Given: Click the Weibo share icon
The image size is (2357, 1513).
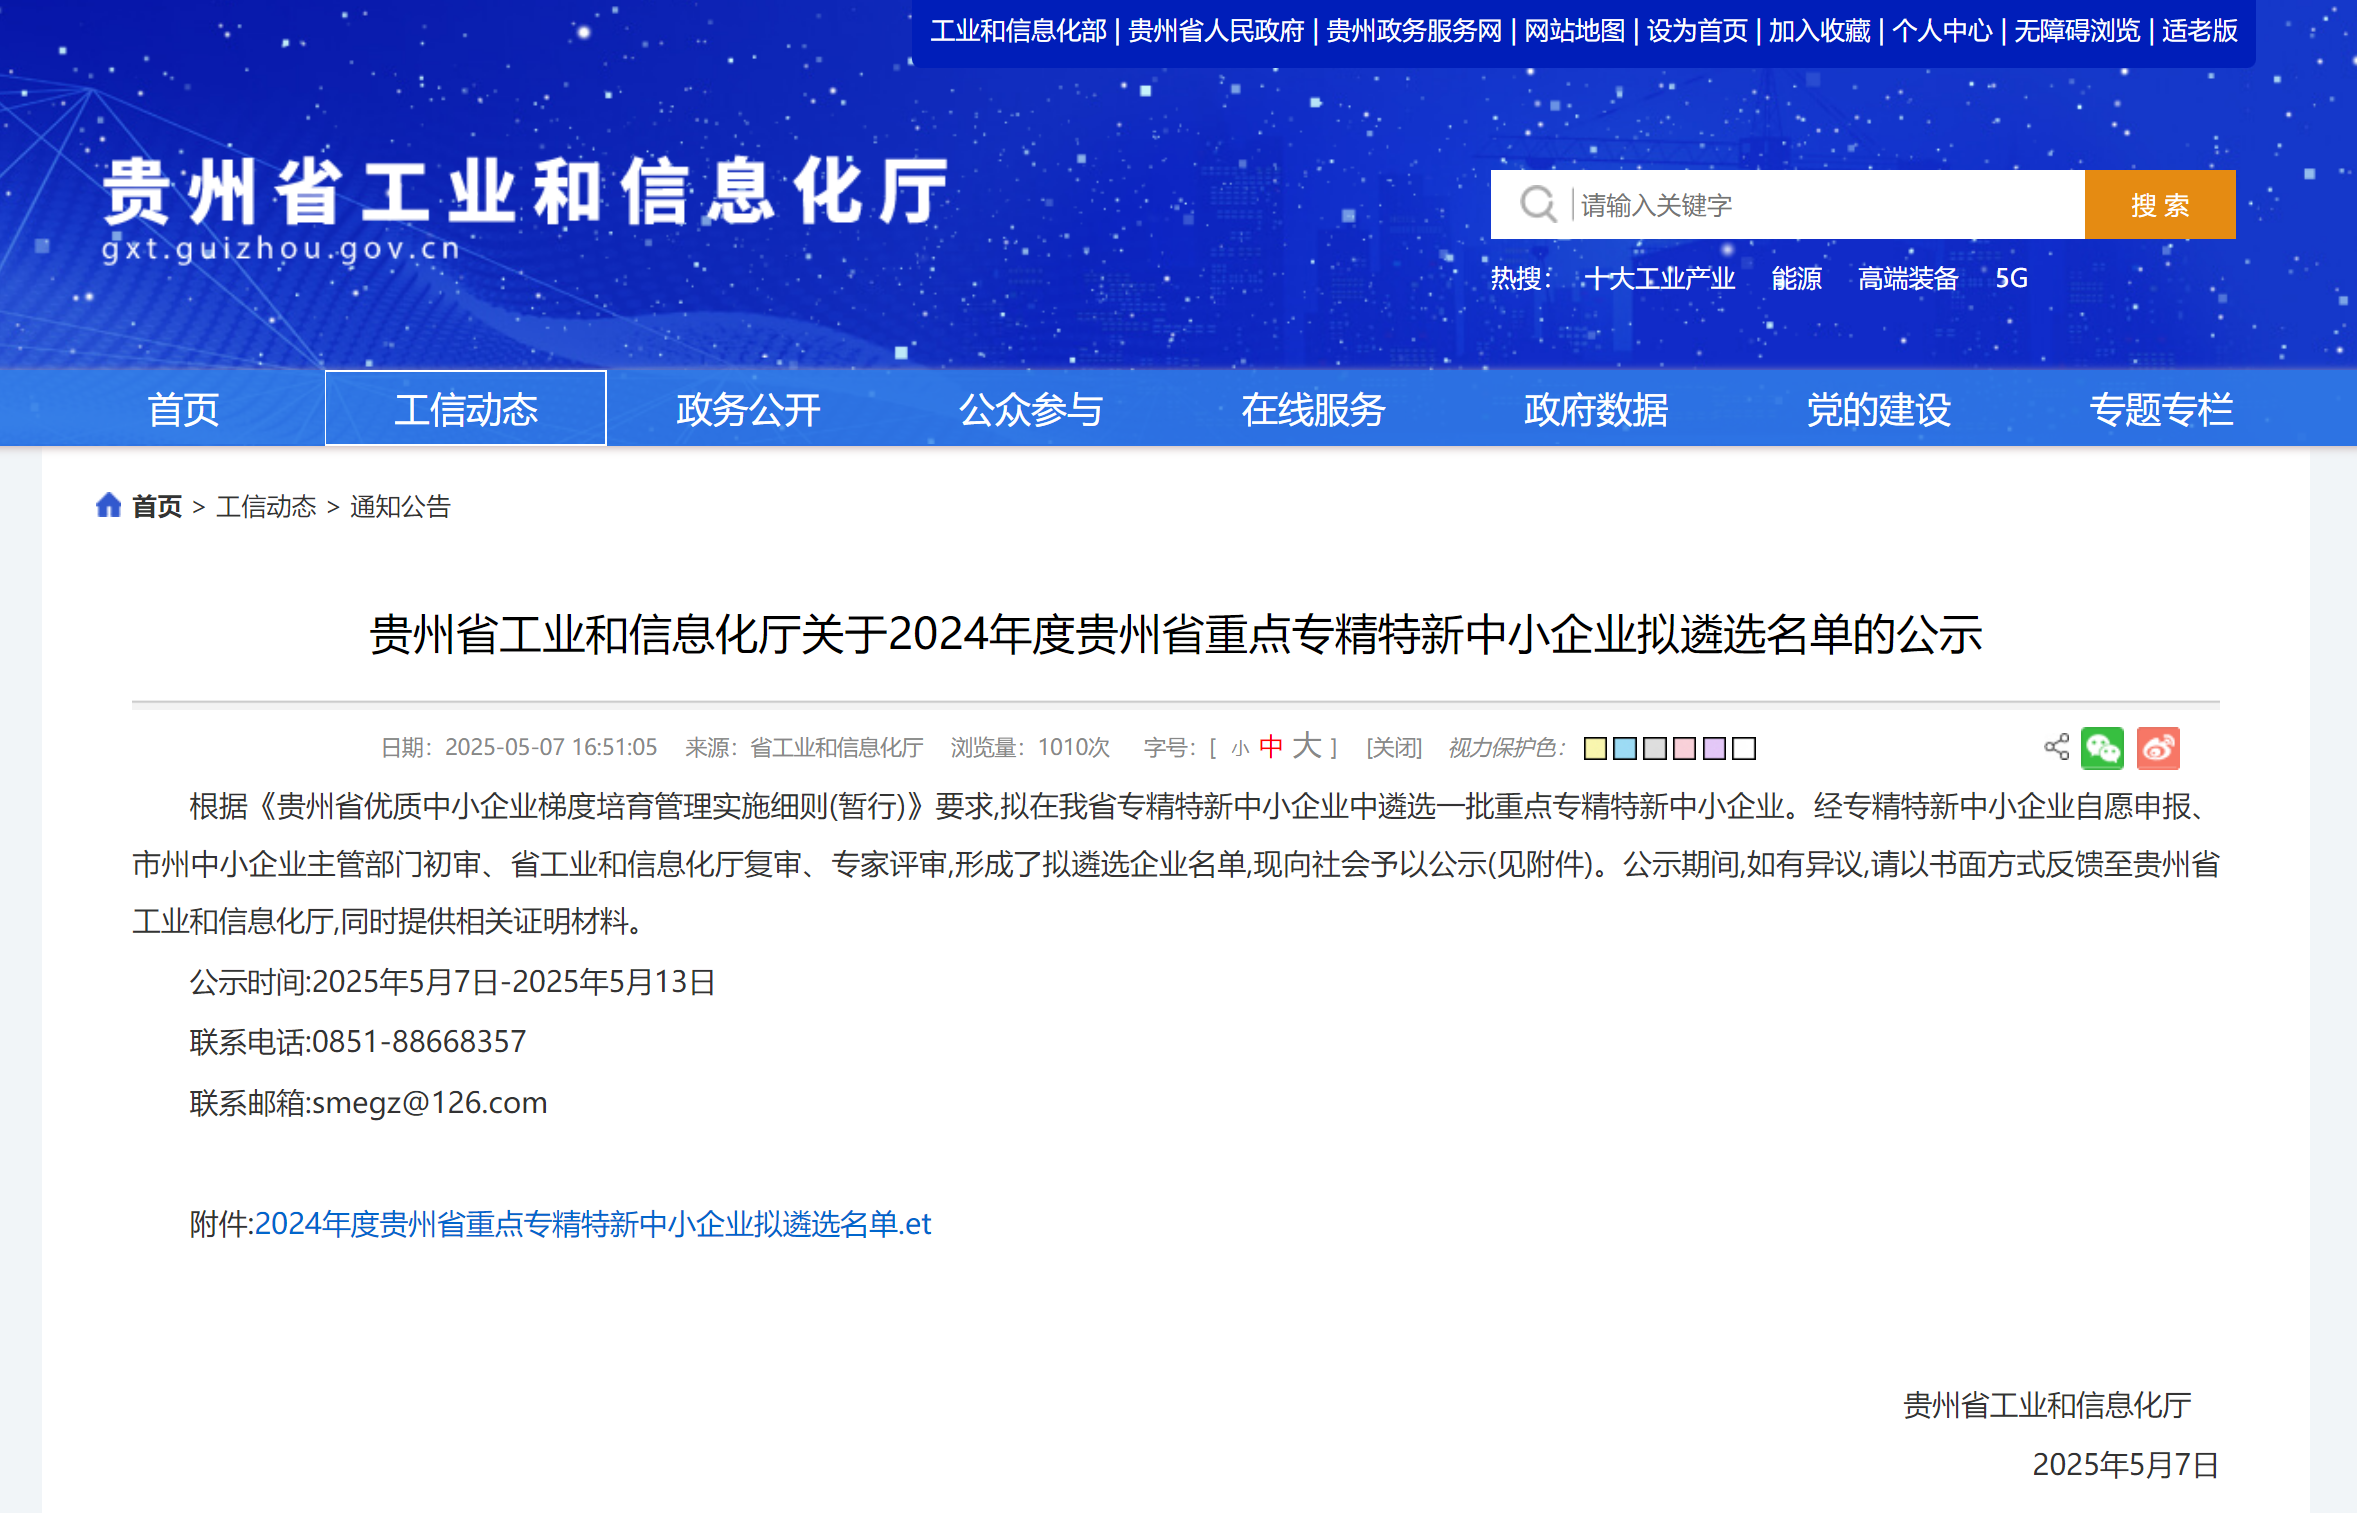Looking at the screenshot, I should (x=2158, y=747).
